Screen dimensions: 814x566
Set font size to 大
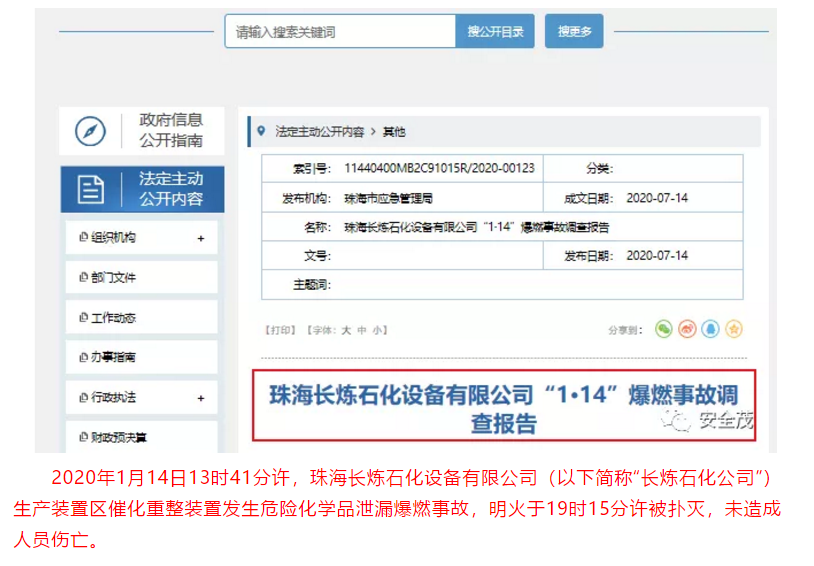[x=346, y=330]
